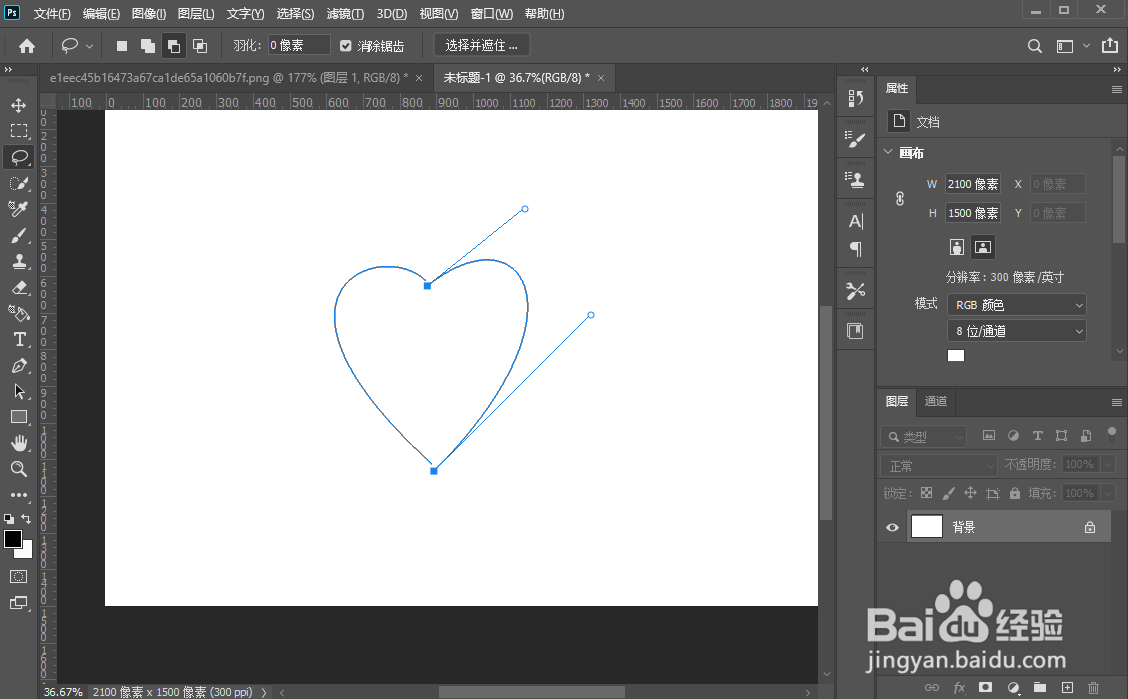The height and width of the screenshot is (699, 1128).
Task: Select the Move tool
Action: coord(19,105)
